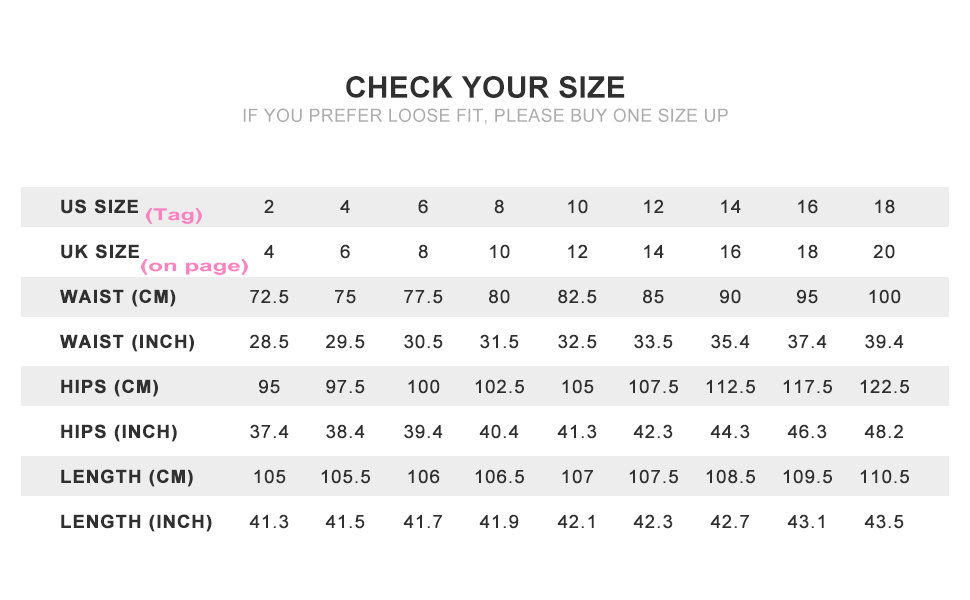Click the LENGTH (INCH) row label

[136, 522]
